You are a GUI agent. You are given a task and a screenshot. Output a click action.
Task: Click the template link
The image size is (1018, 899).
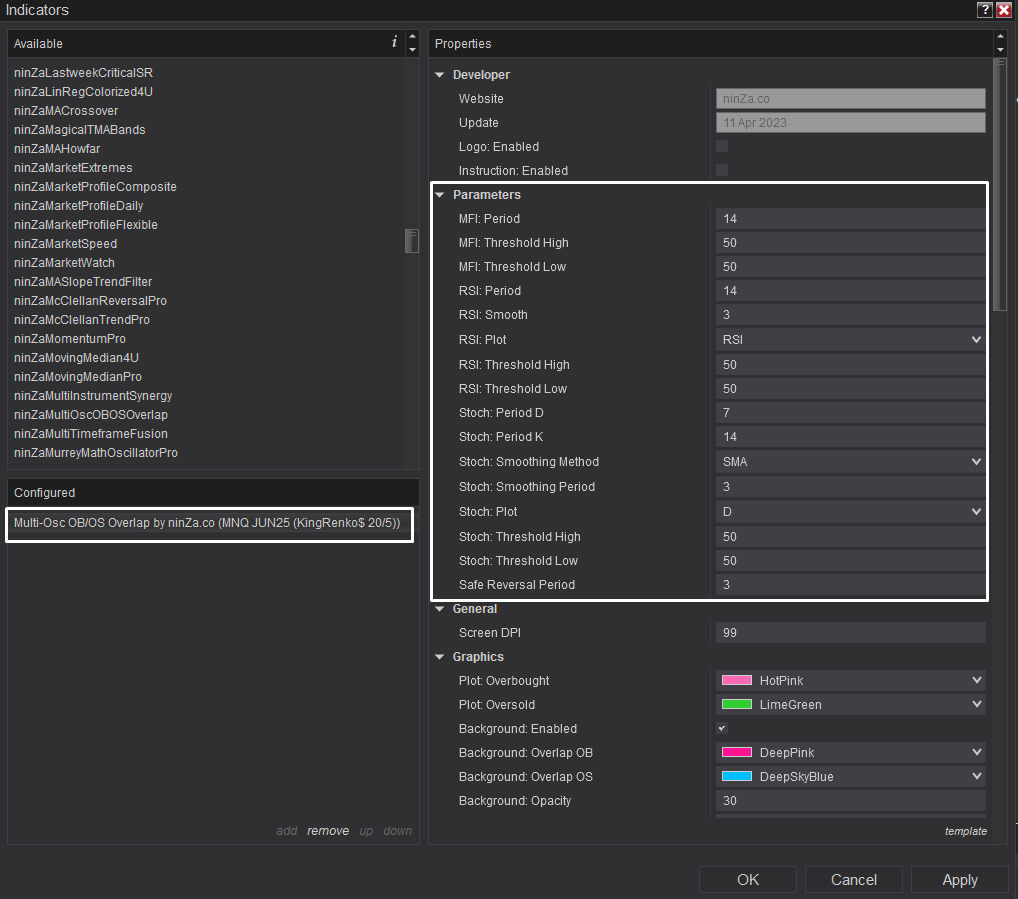tap(965, 831)
